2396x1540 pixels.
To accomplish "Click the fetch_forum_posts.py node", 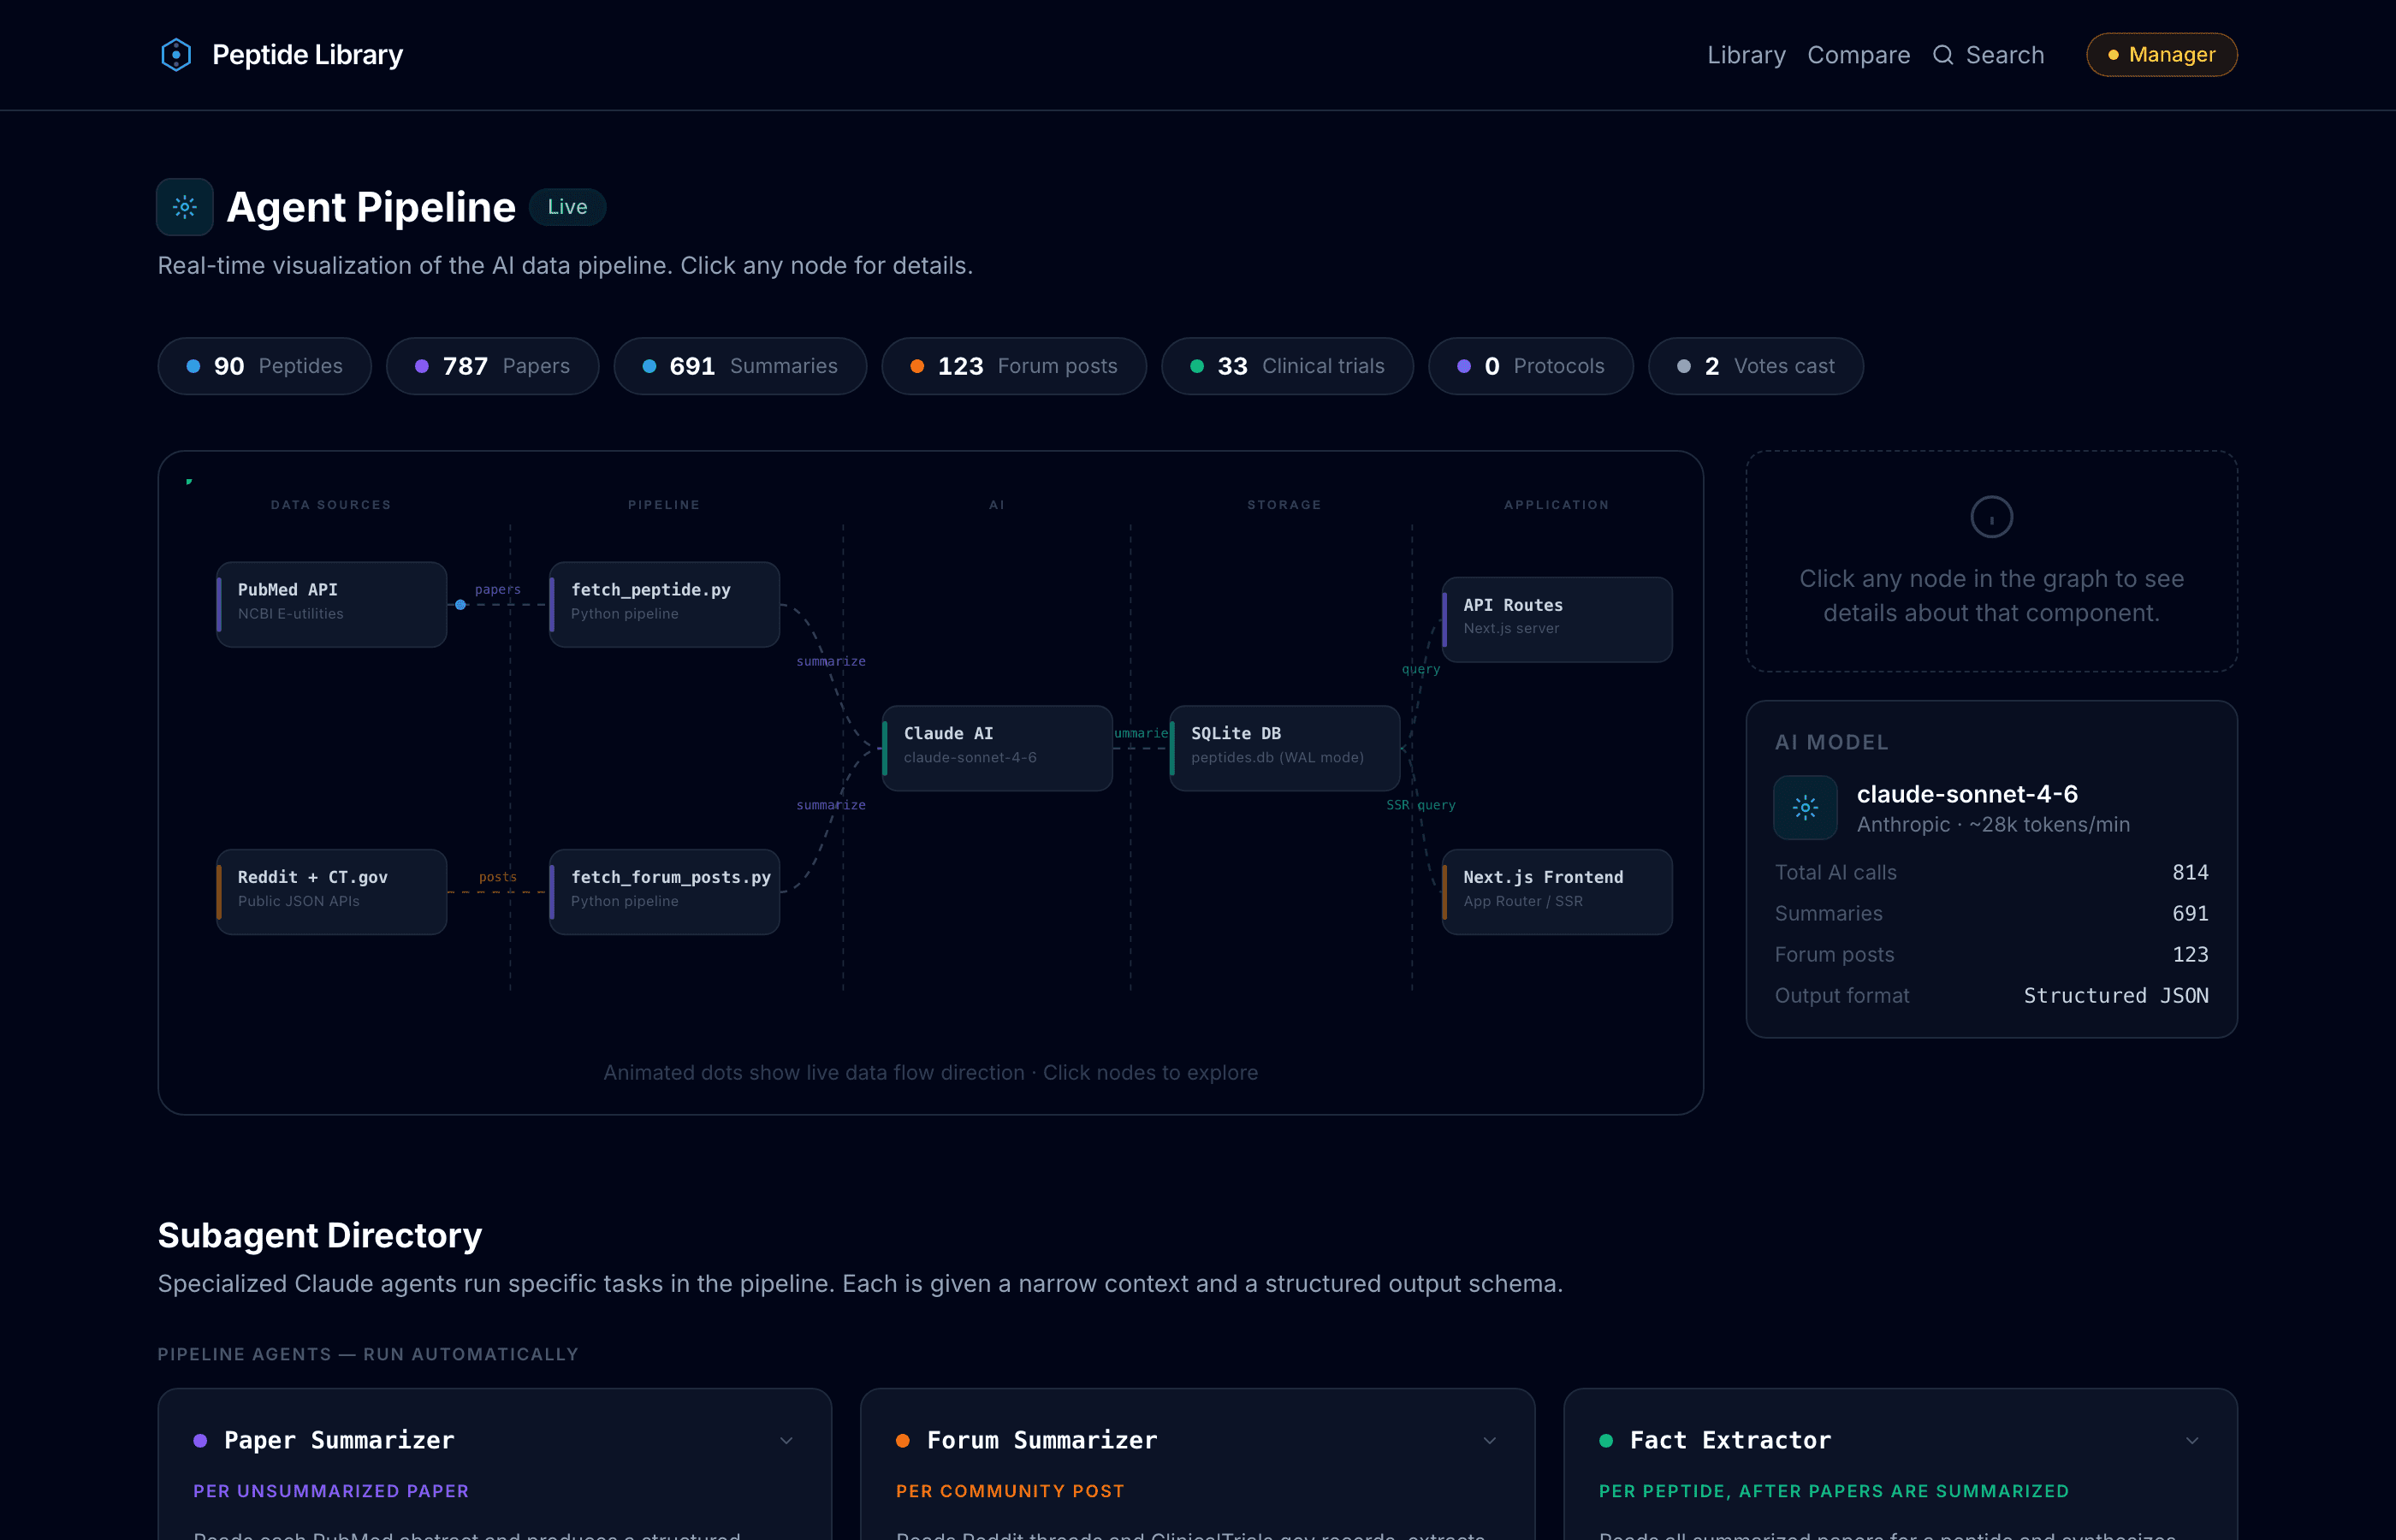I will (x=664, y=891).
